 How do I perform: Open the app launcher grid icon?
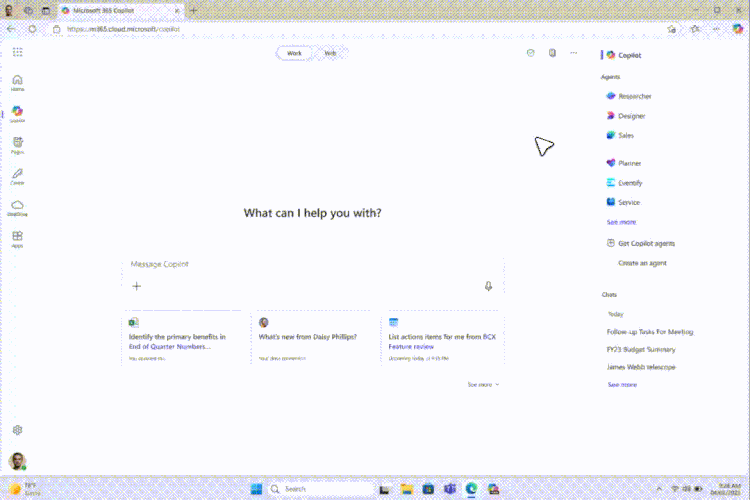(18, 52)
